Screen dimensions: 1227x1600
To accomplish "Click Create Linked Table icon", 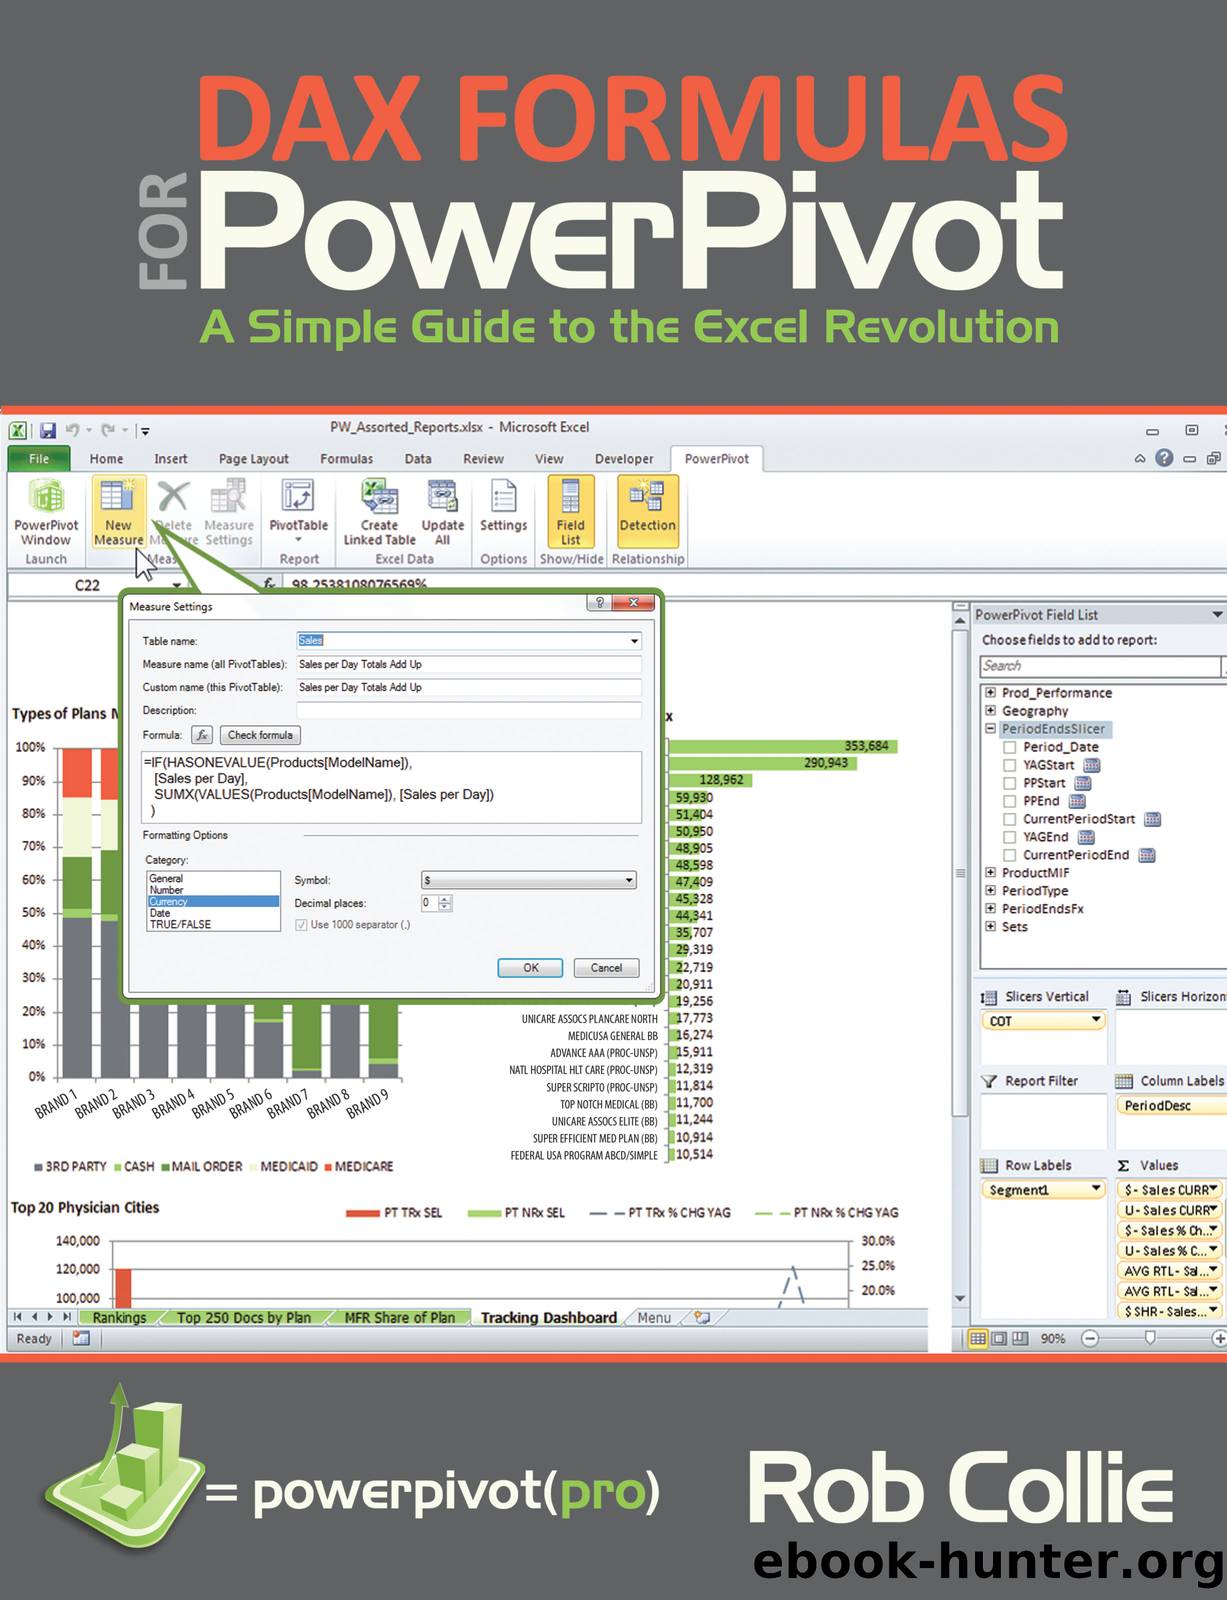I will pyautogui.click(x=379, y=512).
